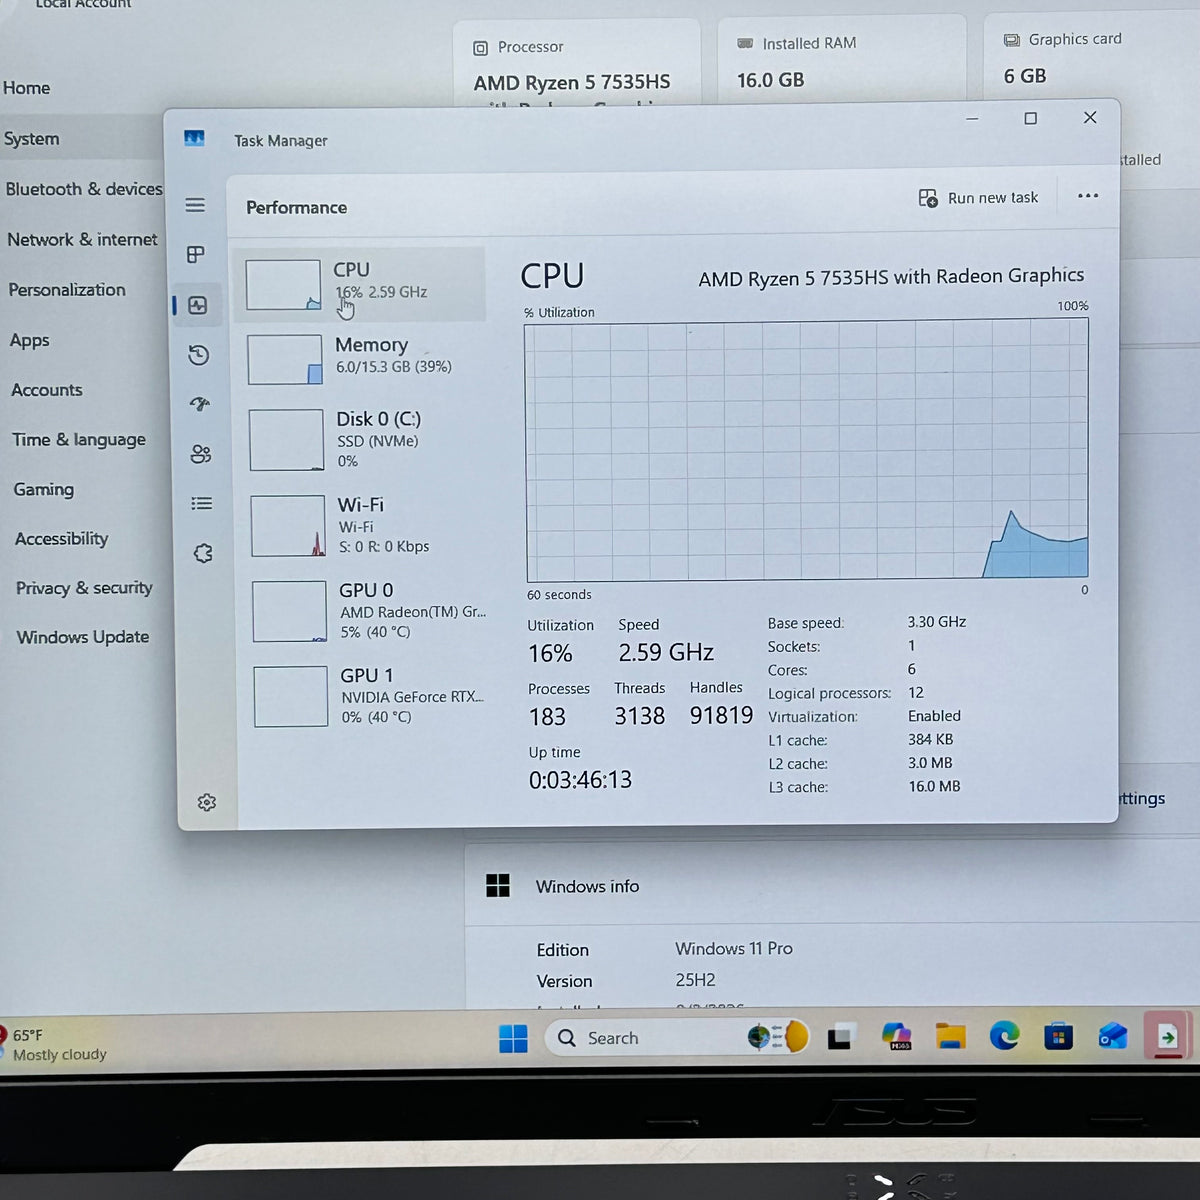Image resolution: width=1200 pixels, height=1200 pixels.
Task: Click the CPU utilization graph
Action: [x=806, y=449]
